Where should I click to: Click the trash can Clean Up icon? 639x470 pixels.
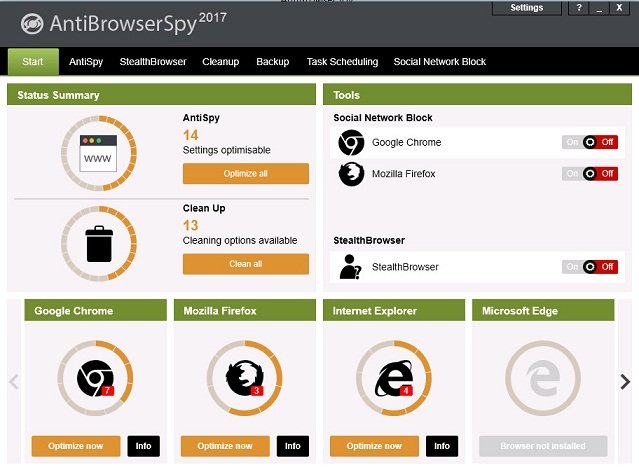tap(99, 244)
